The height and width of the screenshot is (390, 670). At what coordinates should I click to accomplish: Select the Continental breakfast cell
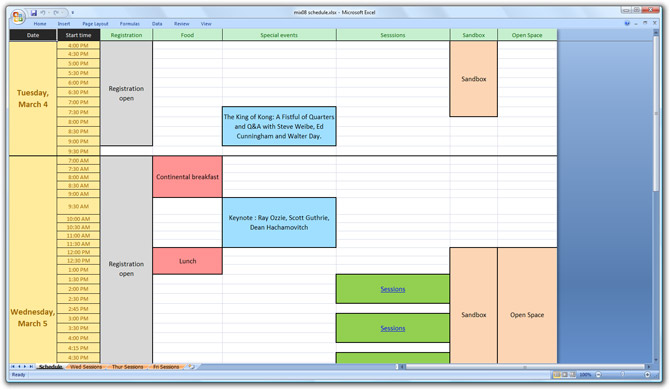pos(187,177)
